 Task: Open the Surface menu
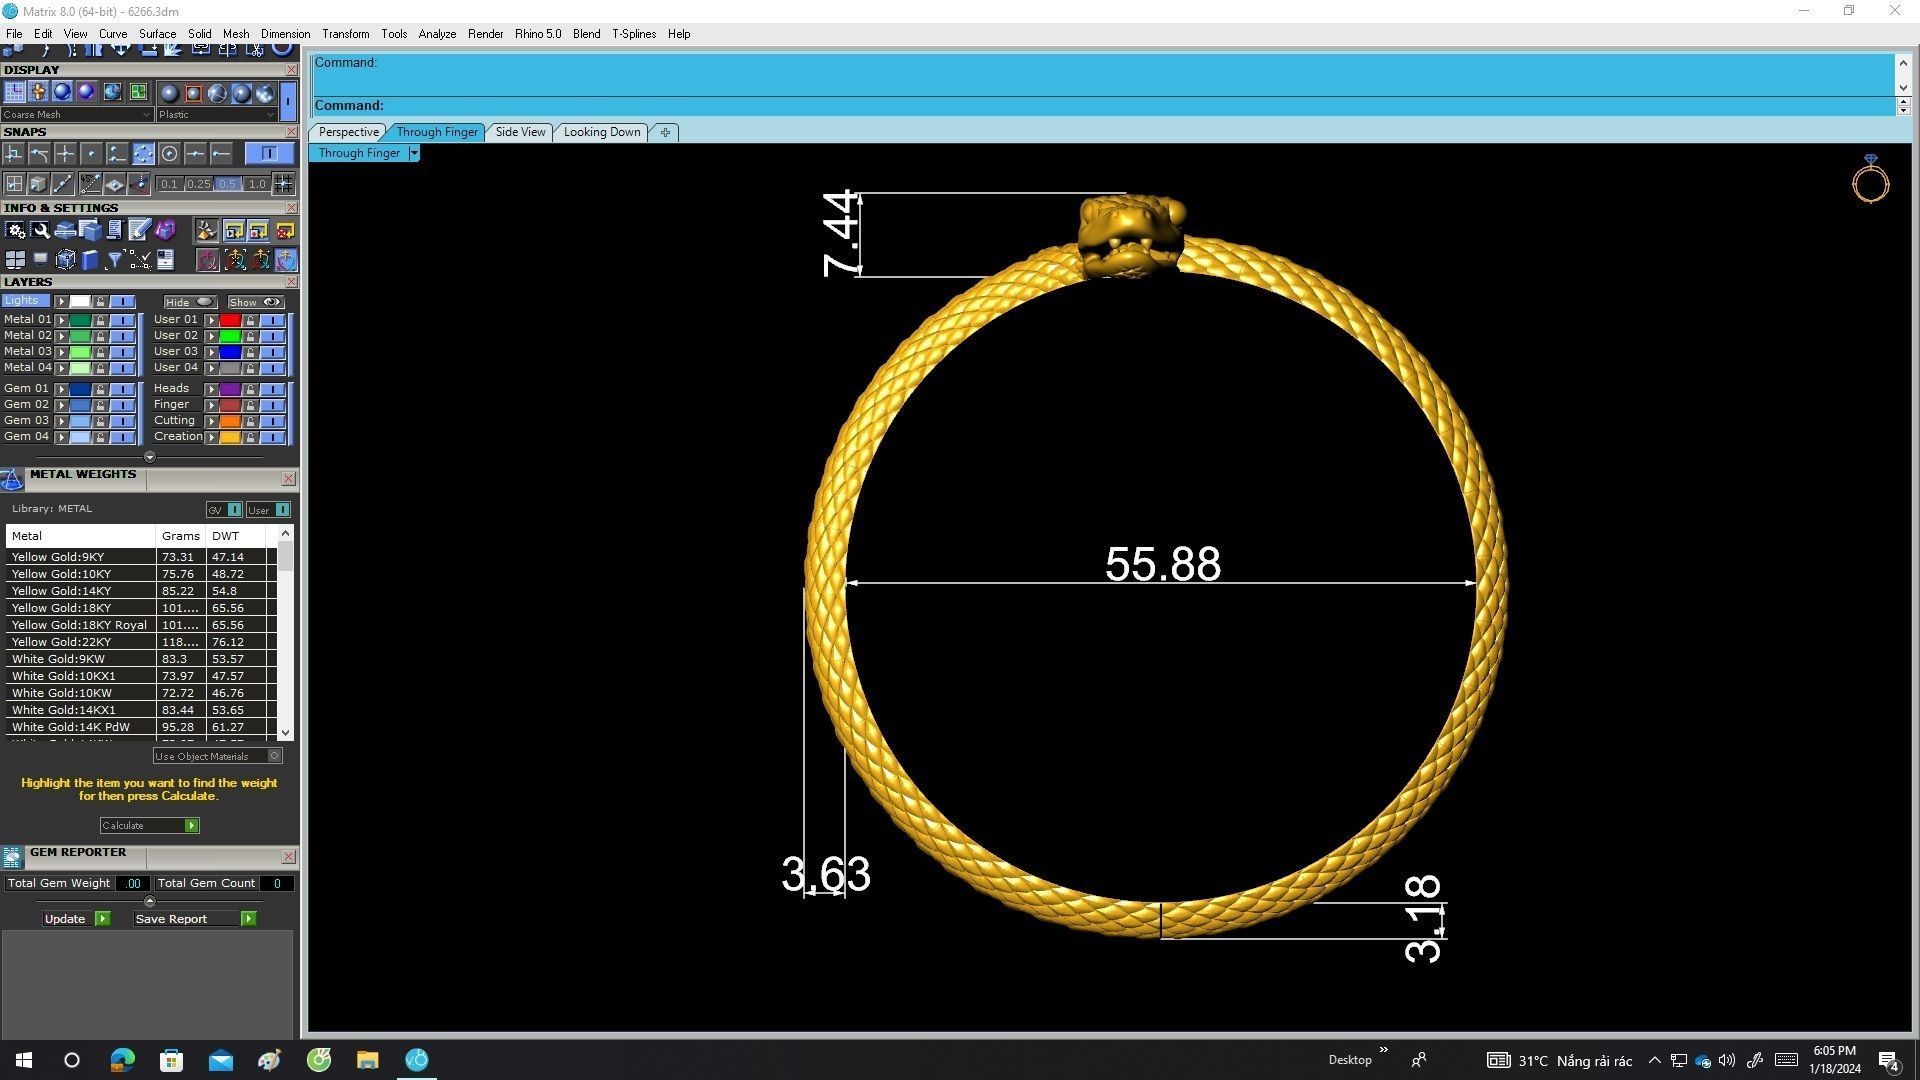point(157,34)
